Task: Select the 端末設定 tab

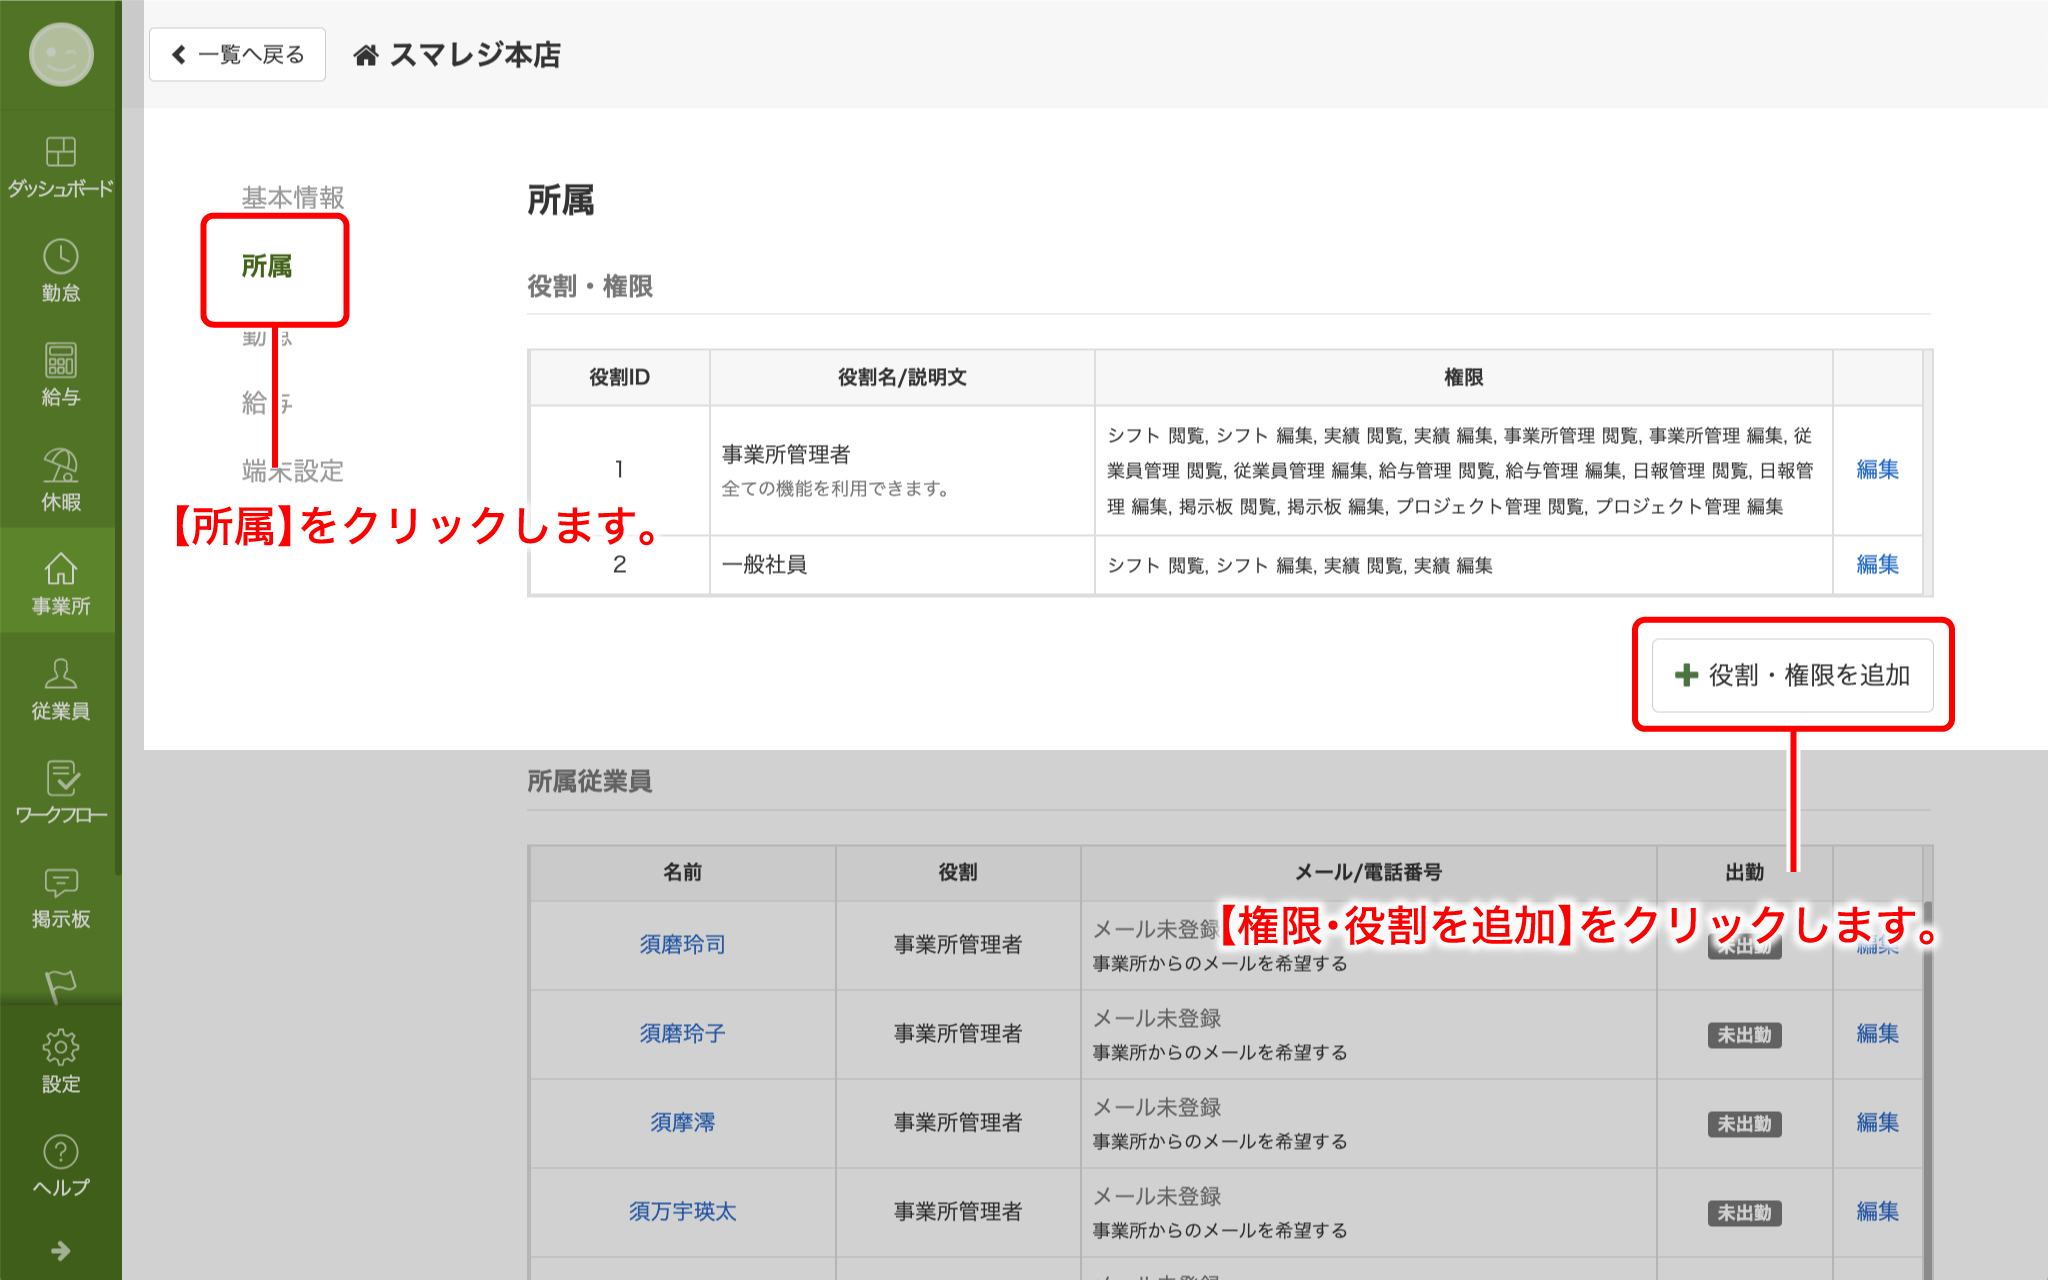Action: point(292,470)
